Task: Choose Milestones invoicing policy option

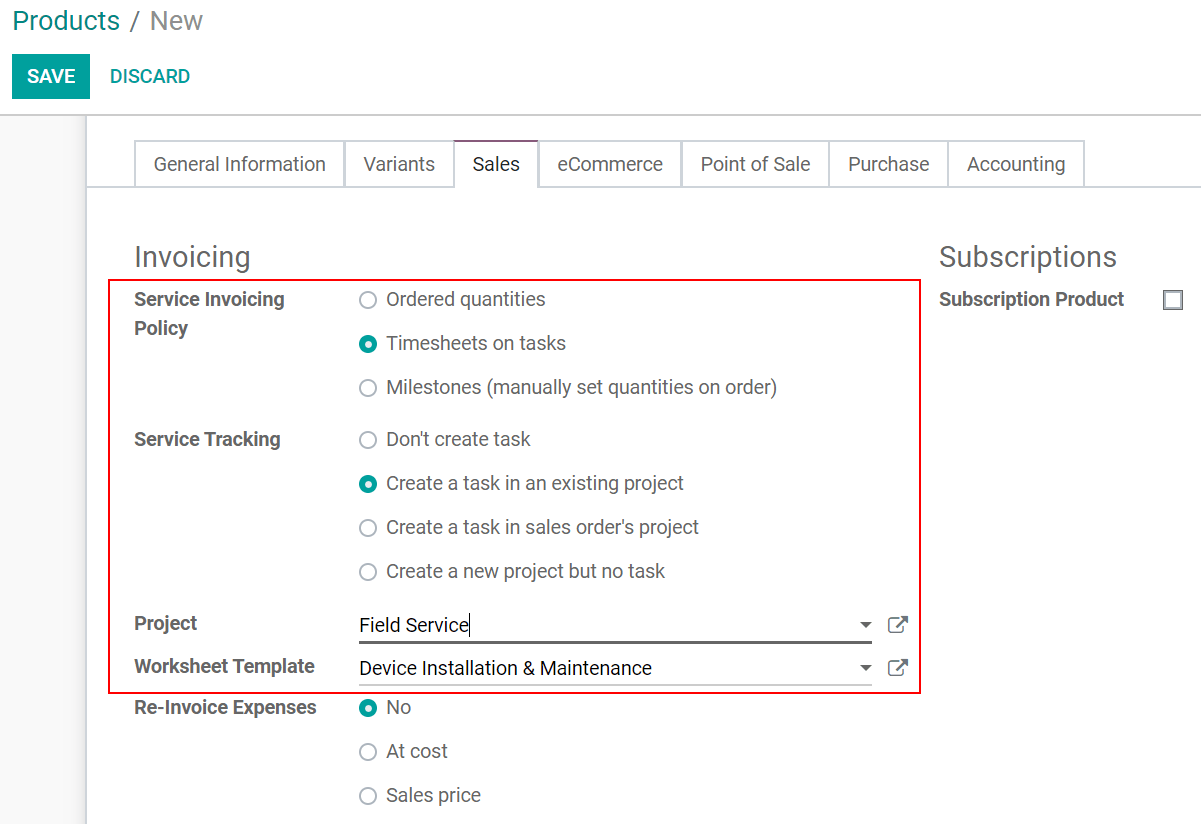Action: tap(368, 388)
